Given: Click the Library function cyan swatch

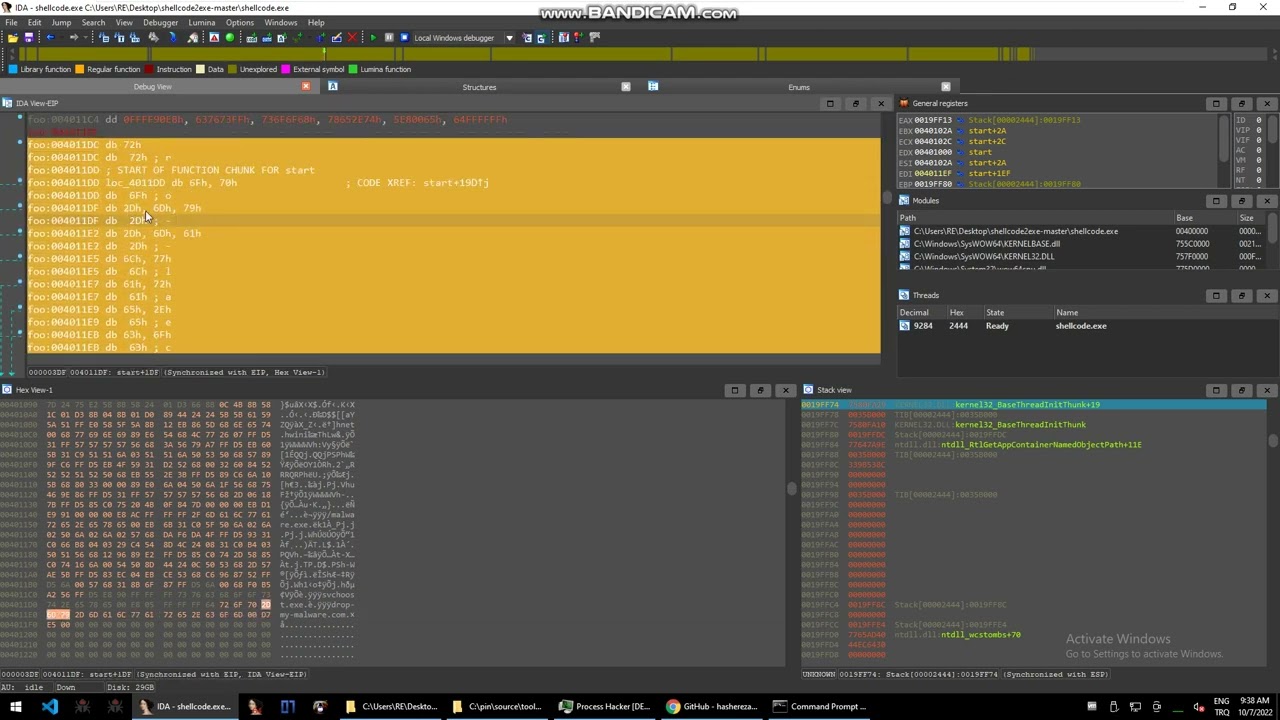Looking at the screenshot, I should tap(13, 69).
